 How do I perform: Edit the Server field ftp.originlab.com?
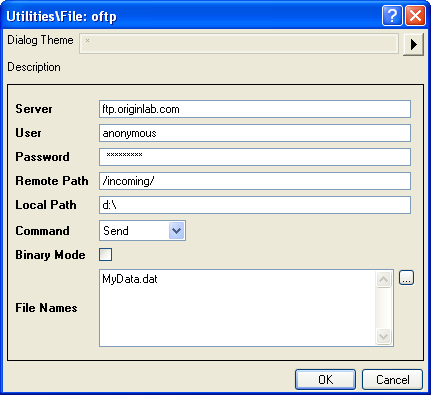(x=255, y=109)
